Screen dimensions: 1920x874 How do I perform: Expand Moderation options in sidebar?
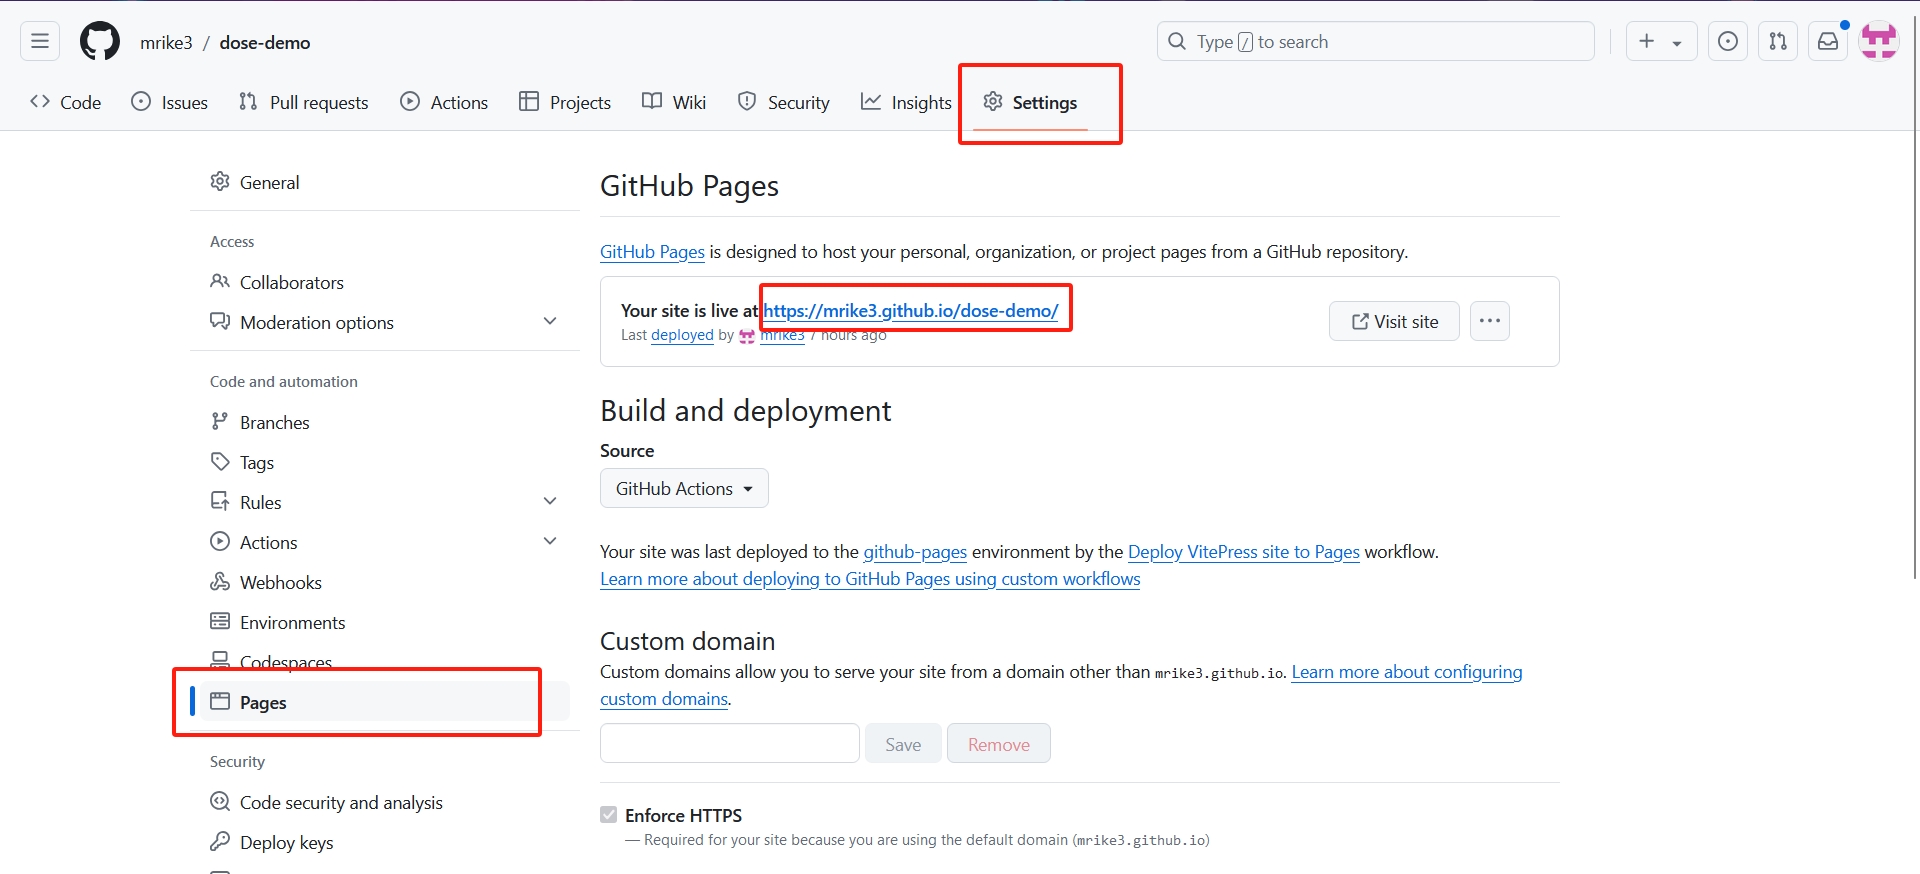[549, 321]
